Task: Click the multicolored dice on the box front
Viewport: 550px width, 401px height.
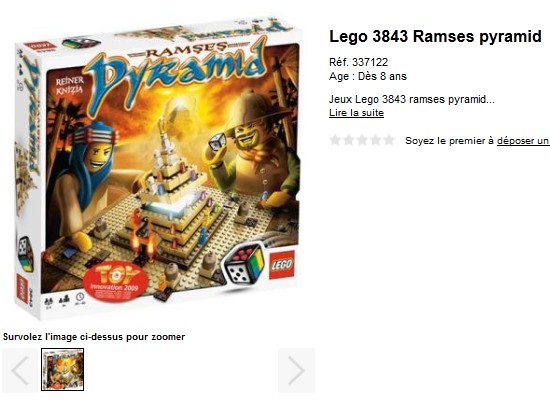Action: [244, 263]
